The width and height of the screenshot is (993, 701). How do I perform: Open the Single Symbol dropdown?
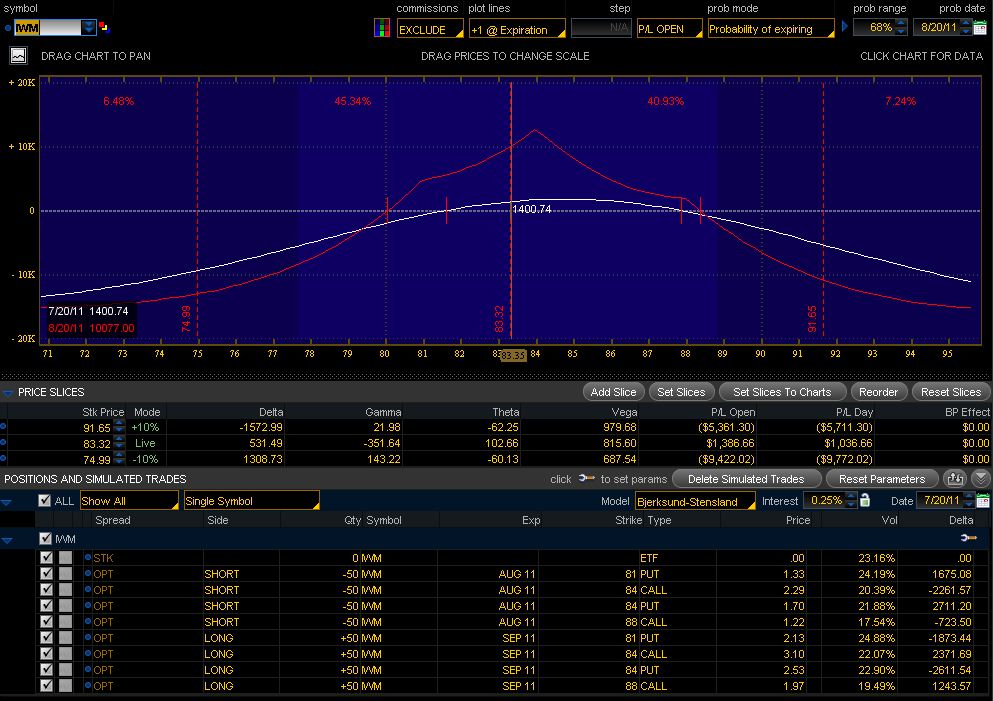pos(251,501)
